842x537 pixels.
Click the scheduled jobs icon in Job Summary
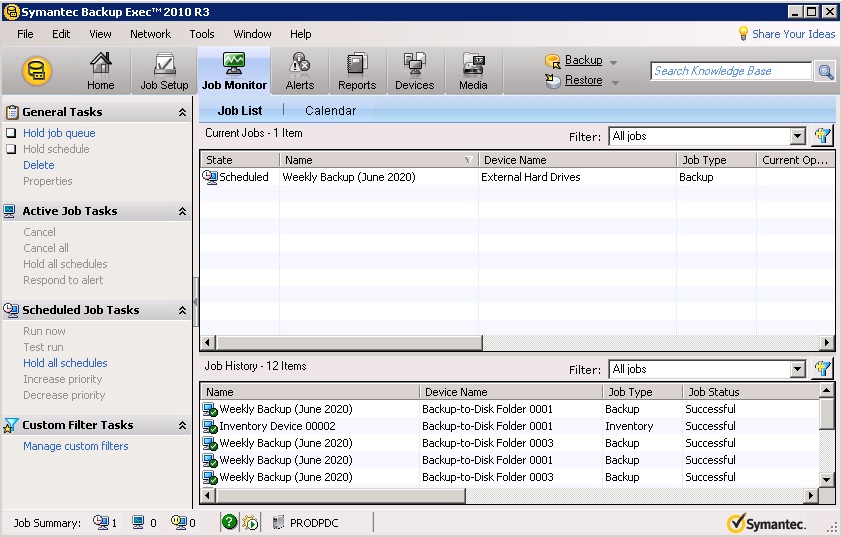pyautogui.click(x=100, y=522)
